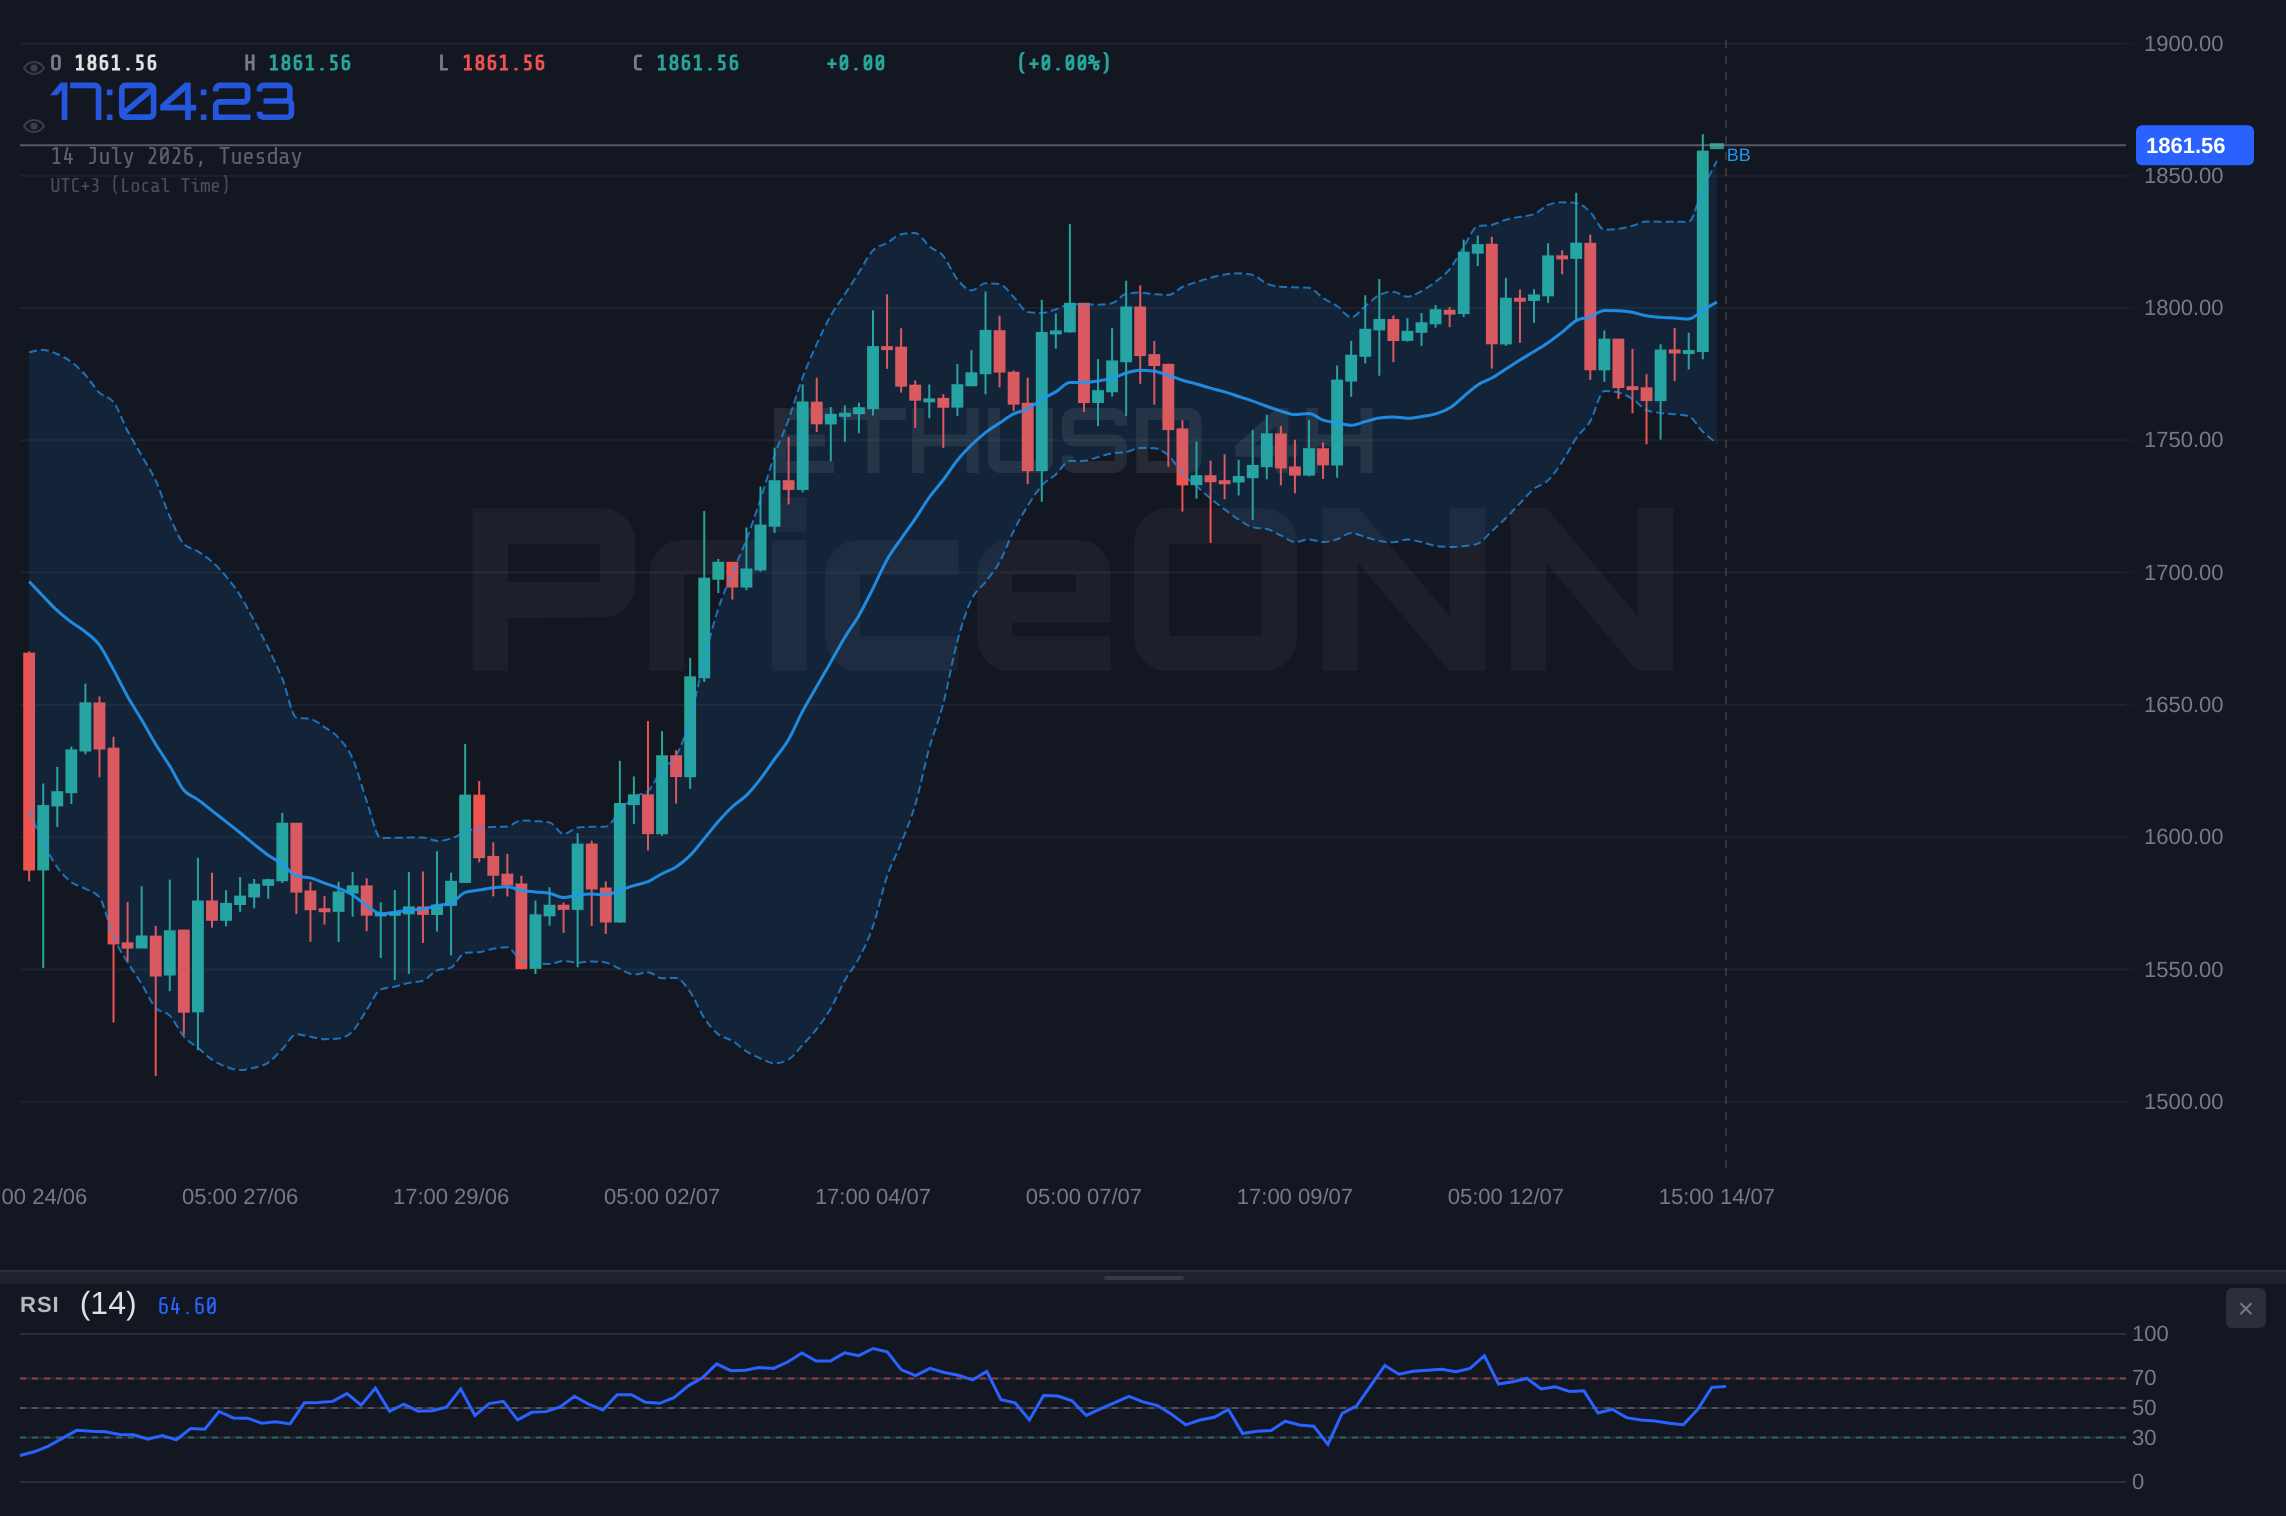Click the 1650.00 price axis label
The image size is (2286, 1516).
[x=2183, y=705]
